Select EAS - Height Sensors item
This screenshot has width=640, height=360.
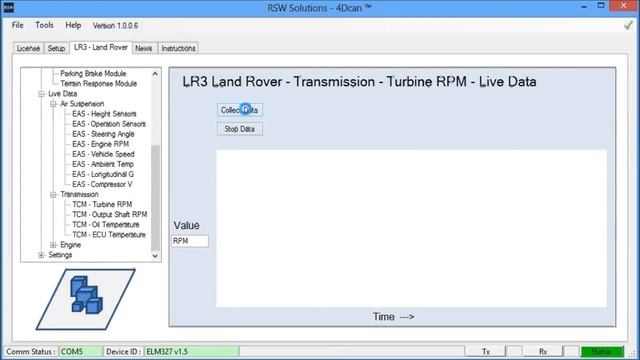click(x=104, y=114)
